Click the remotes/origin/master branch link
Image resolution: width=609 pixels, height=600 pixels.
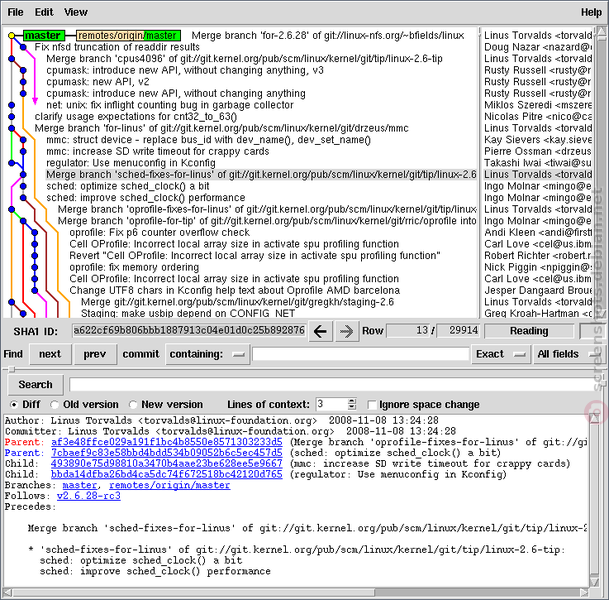pos(170,485)
